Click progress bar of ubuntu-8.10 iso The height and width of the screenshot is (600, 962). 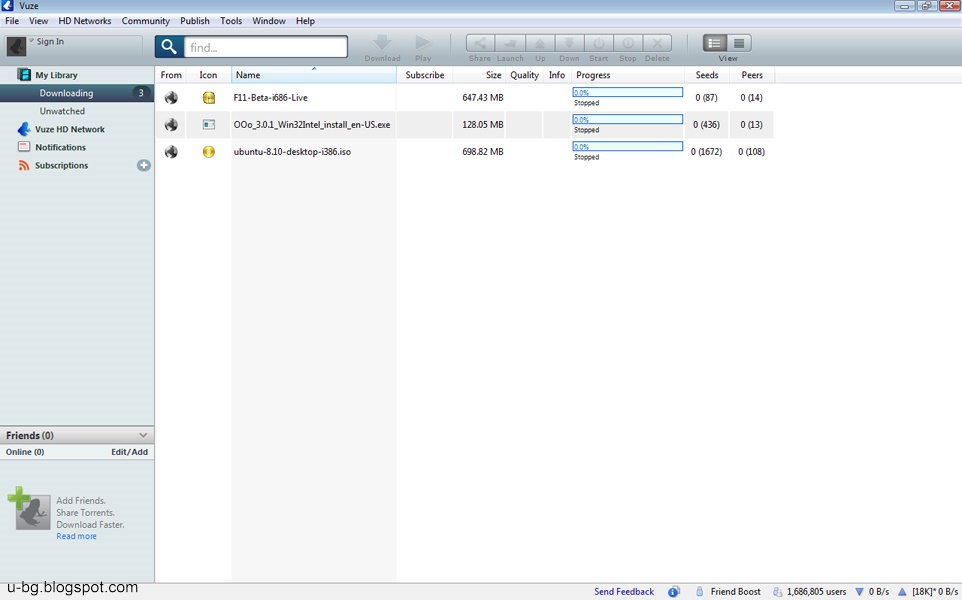628,146
